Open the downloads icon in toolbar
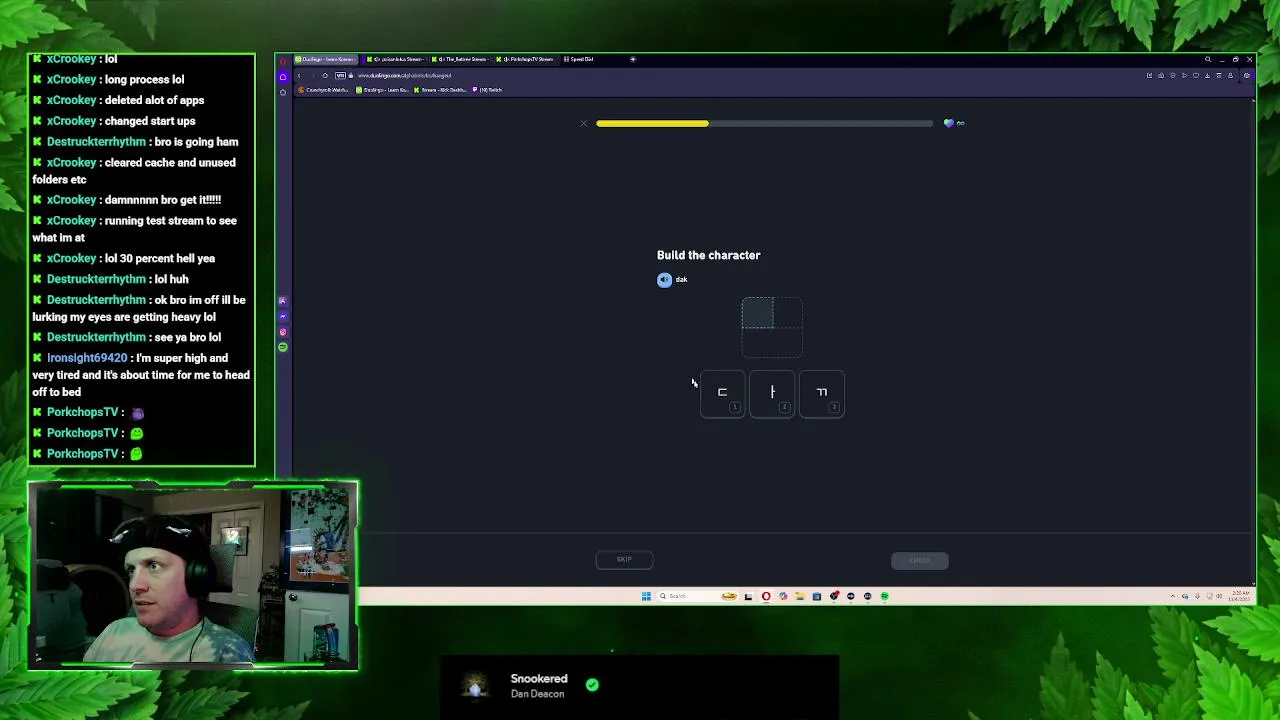 tap(1207, 76)
